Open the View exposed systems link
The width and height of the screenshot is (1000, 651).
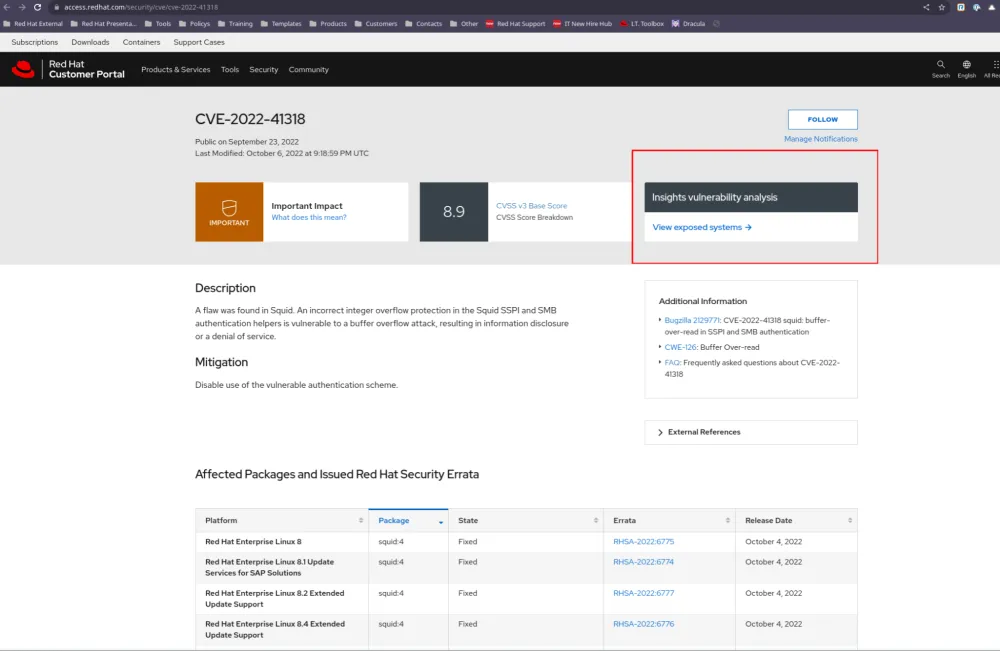tap(701, 227)
